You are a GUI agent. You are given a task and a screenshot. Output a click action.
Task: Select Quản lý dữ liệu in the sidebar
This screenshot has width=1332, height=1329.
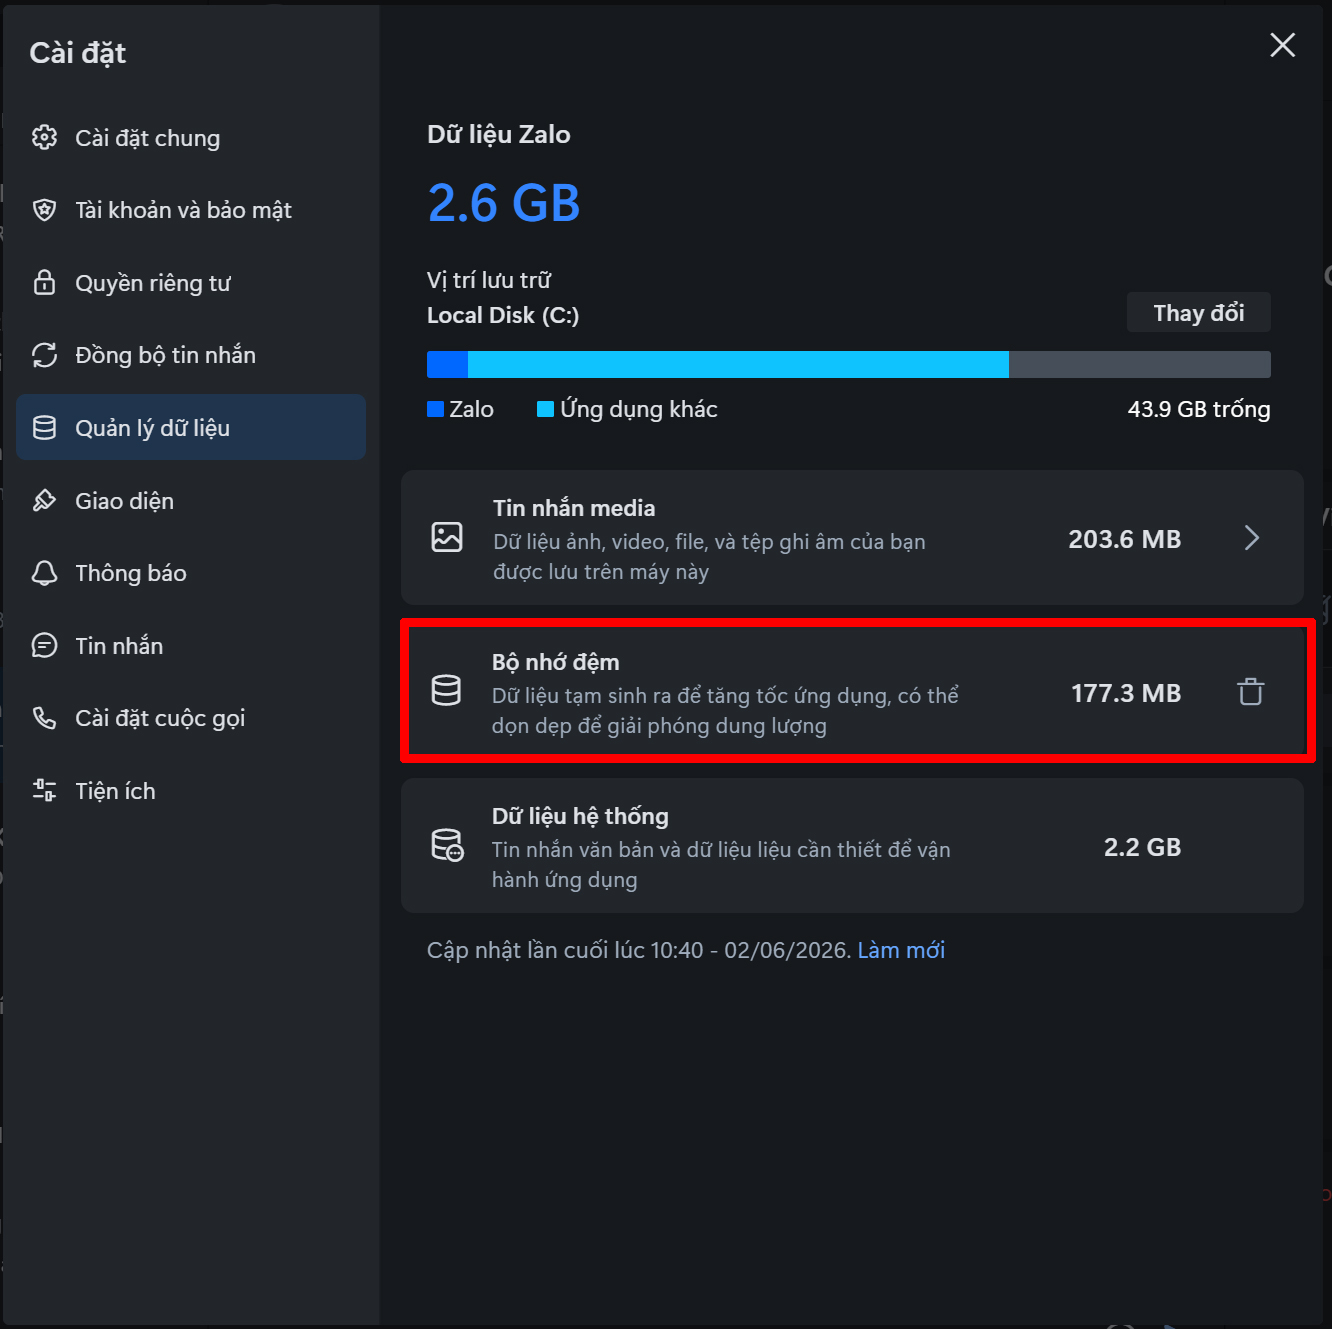pyautogui.click(x=191, y=427)
